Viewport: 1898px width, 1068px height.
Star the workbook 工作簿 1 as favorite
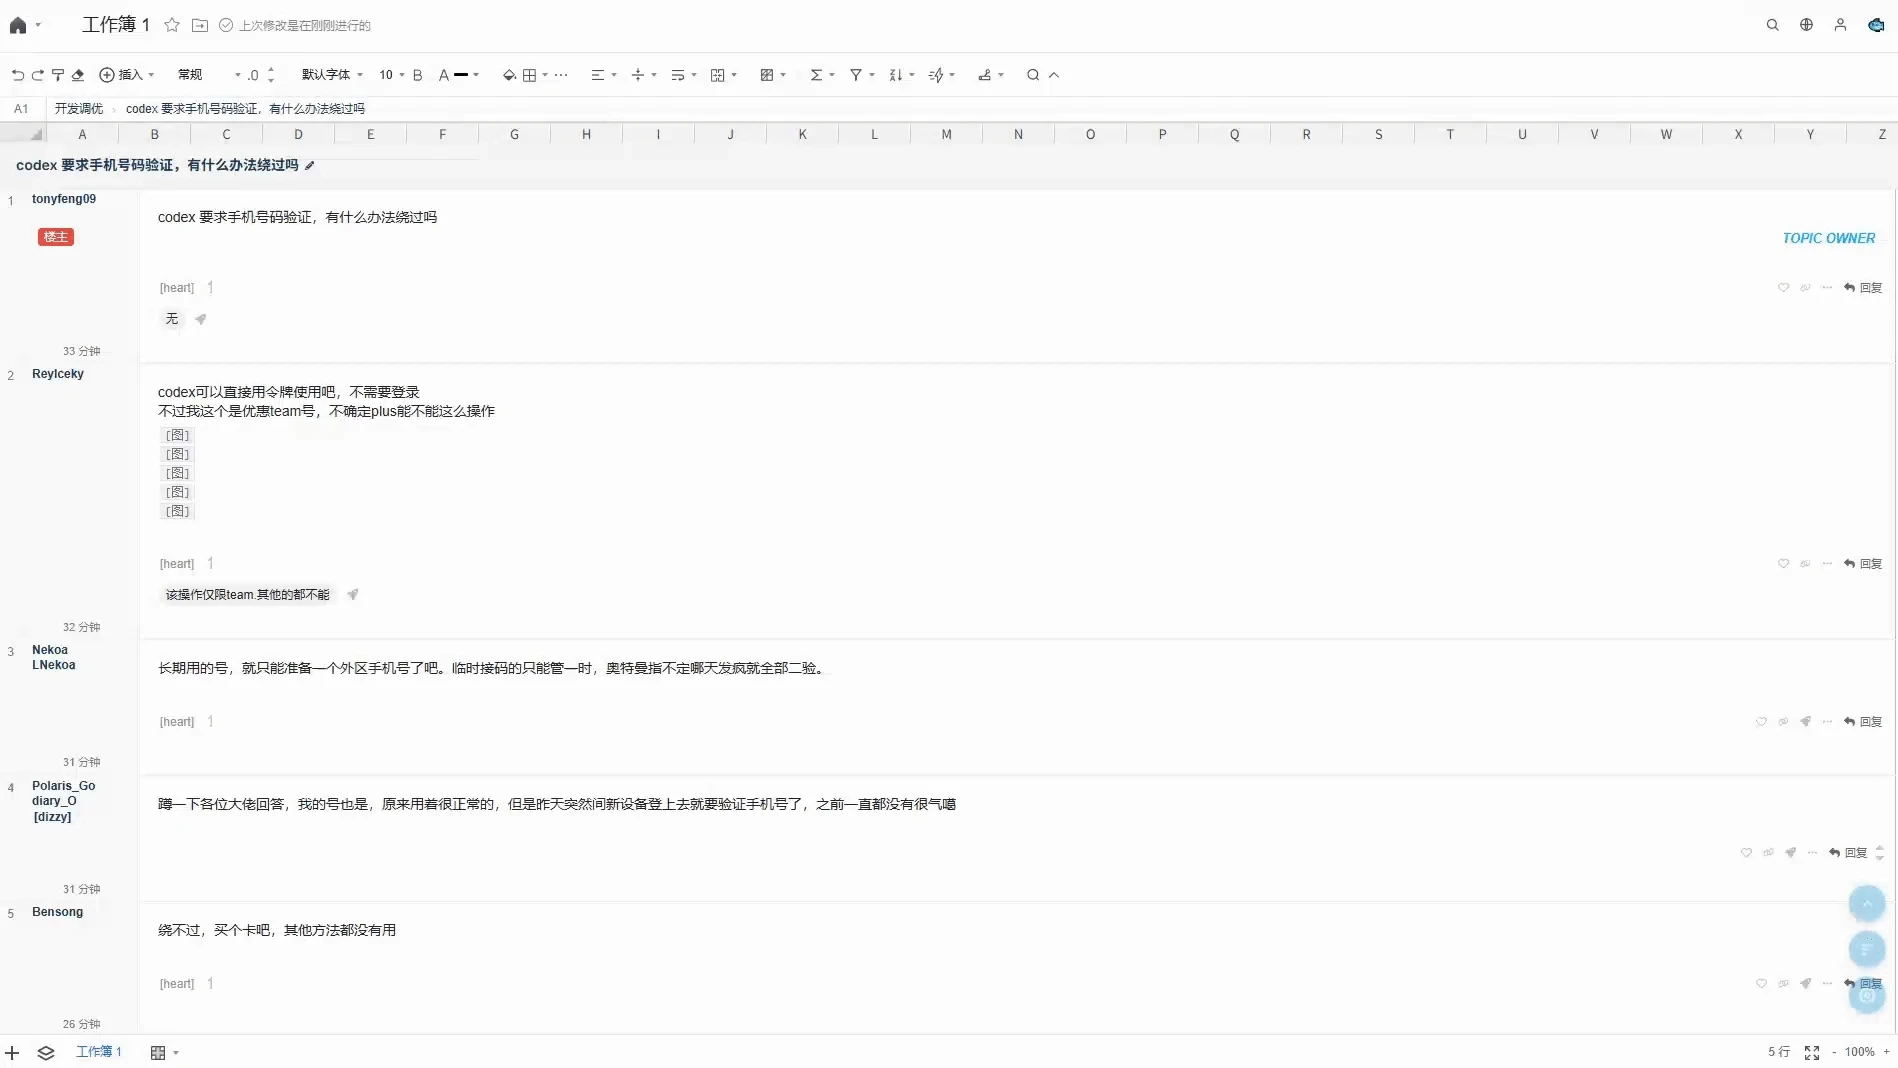click(172, 25)
